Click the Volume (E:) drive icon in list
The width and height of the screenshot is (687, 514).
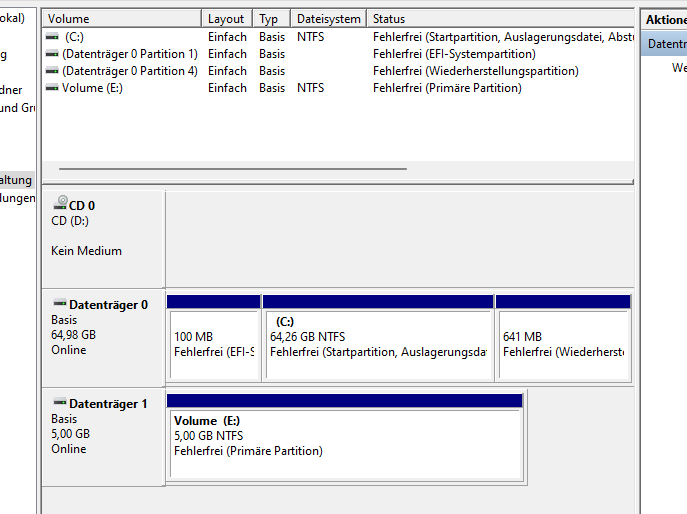coord(52,88)
